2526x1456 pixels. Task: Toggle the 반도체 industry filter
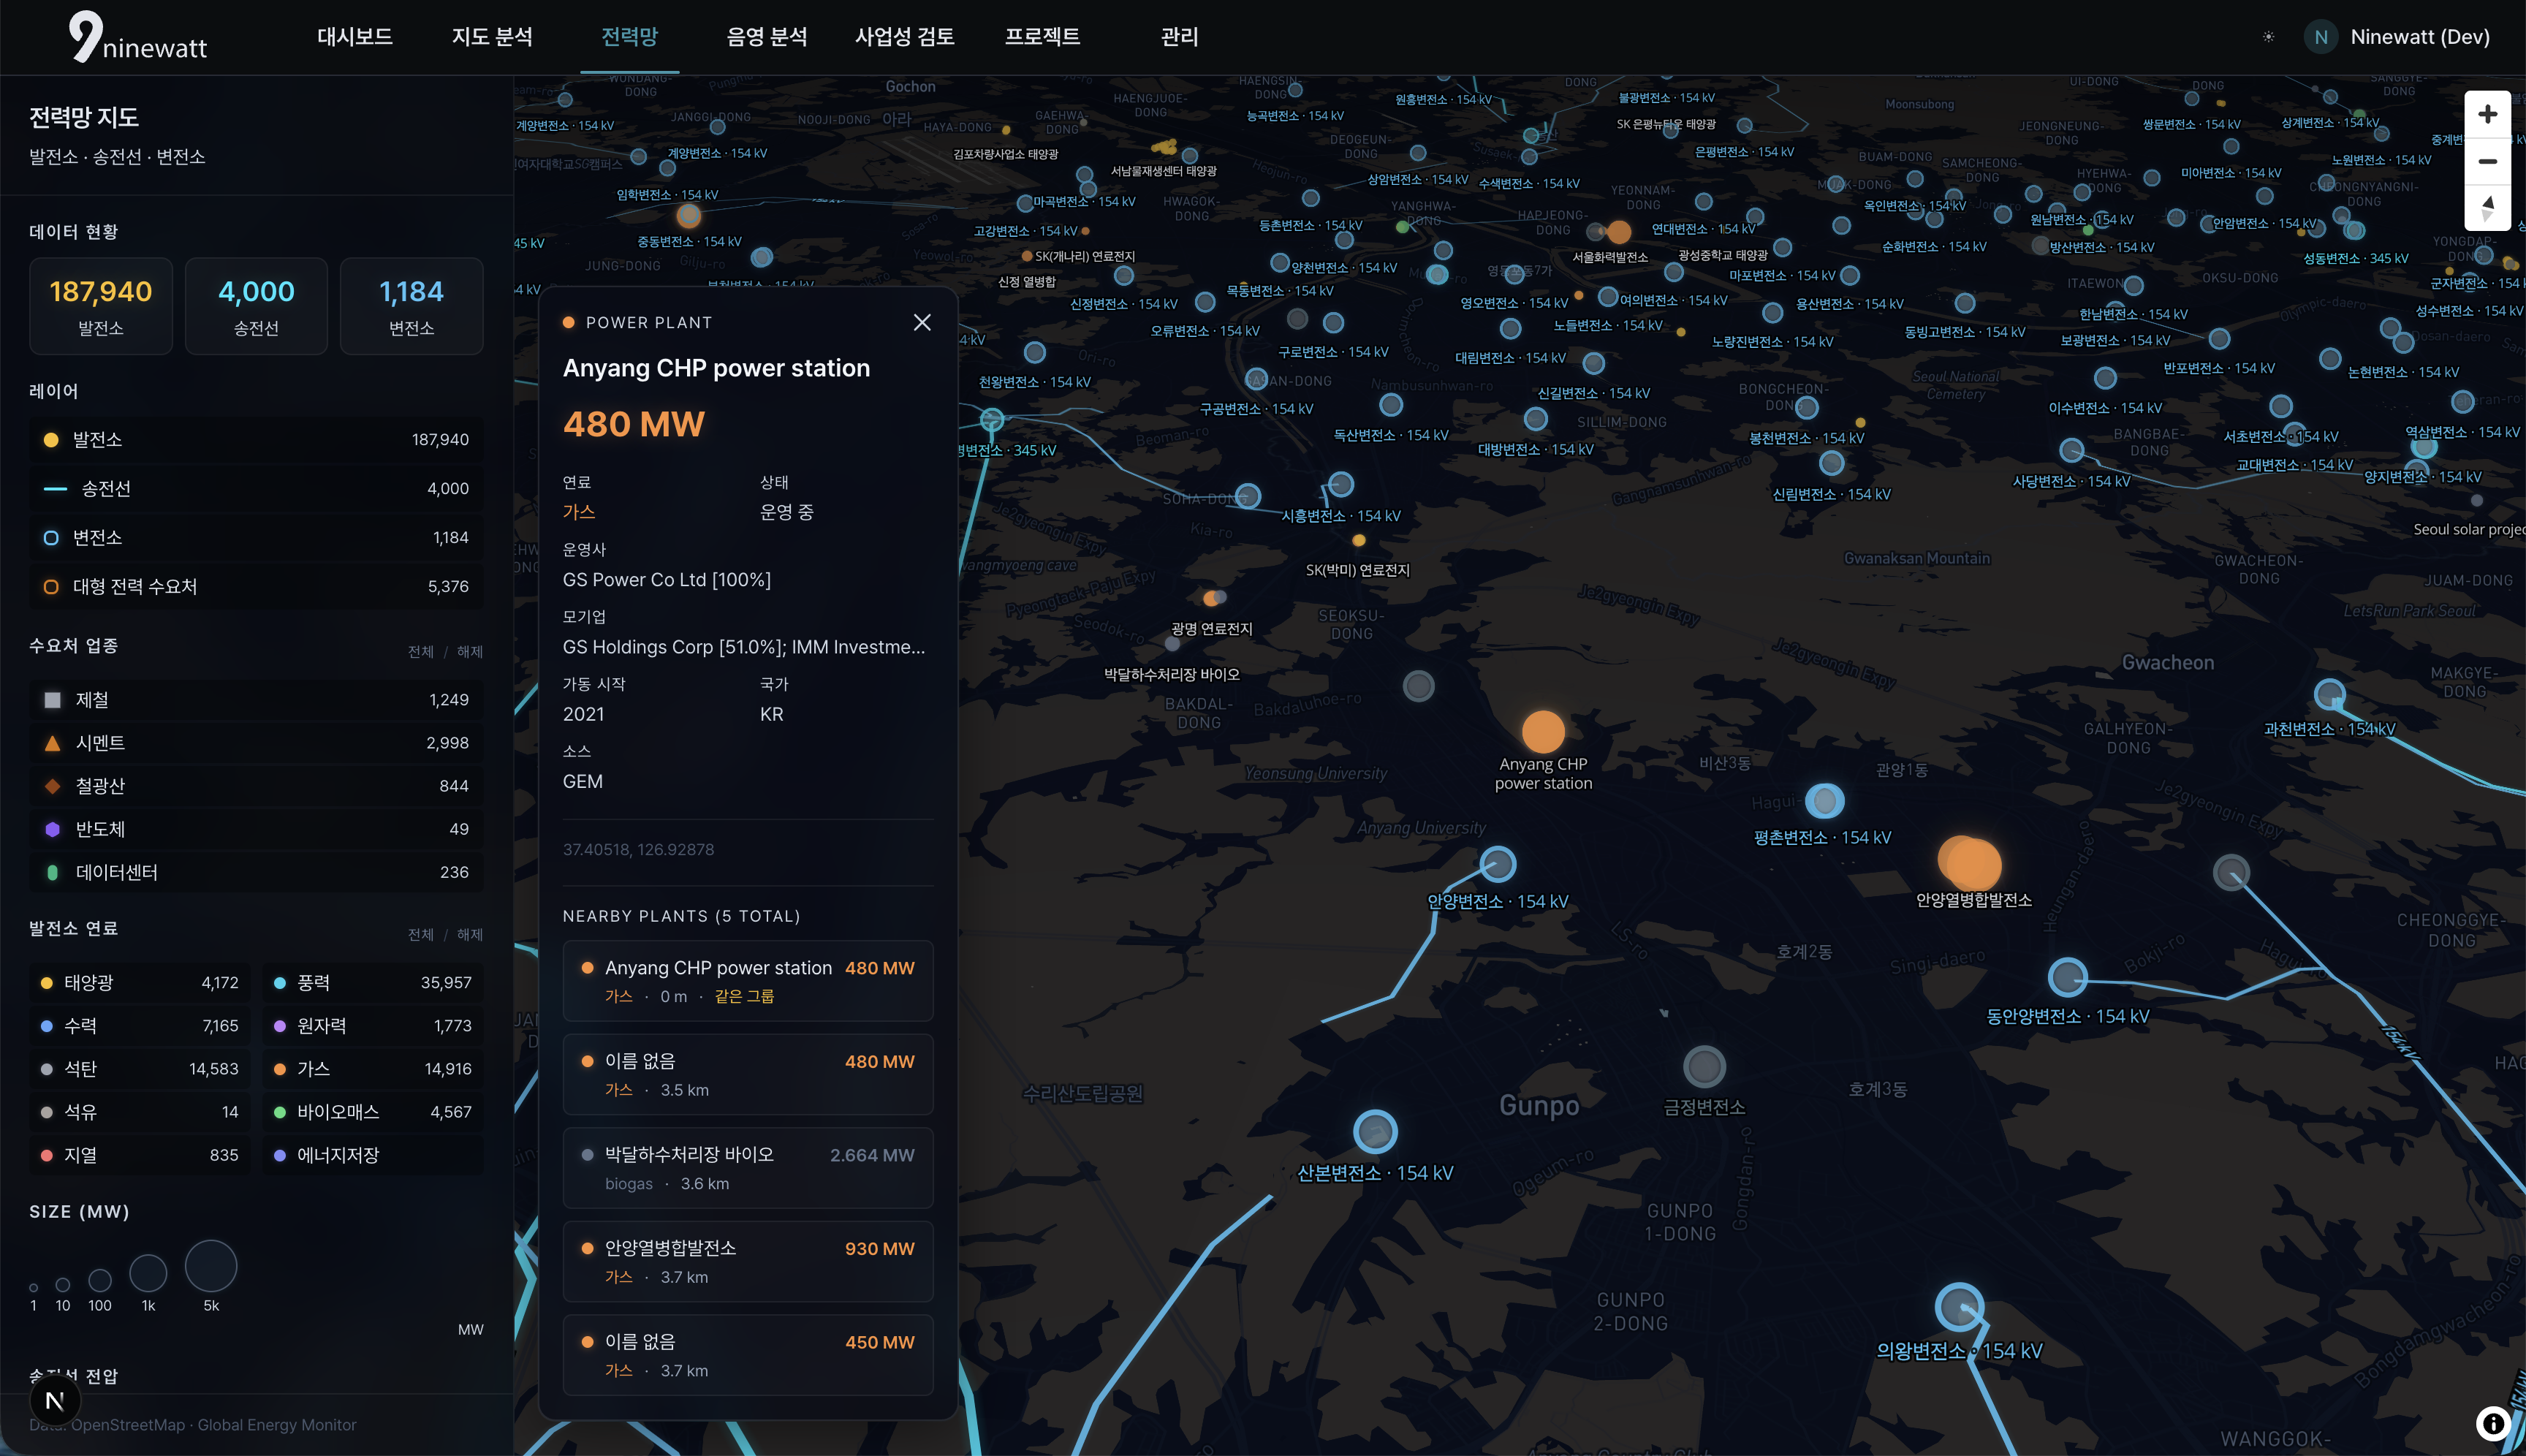(256, 829)
